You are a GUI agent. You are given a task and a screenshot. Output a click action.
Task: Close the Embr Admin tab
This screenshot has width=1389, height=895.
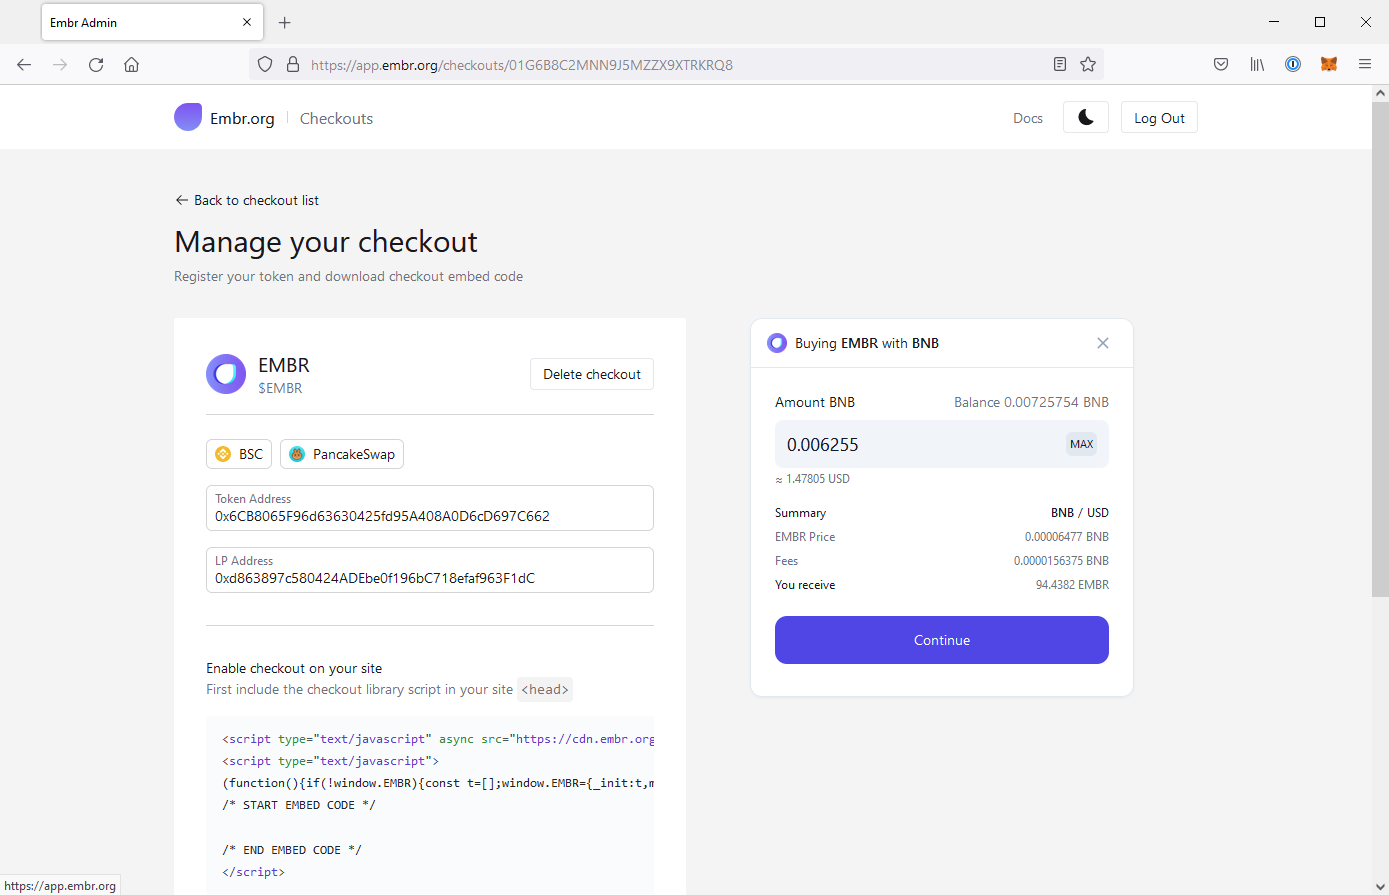pyautogui.click(x=247, y=22)
